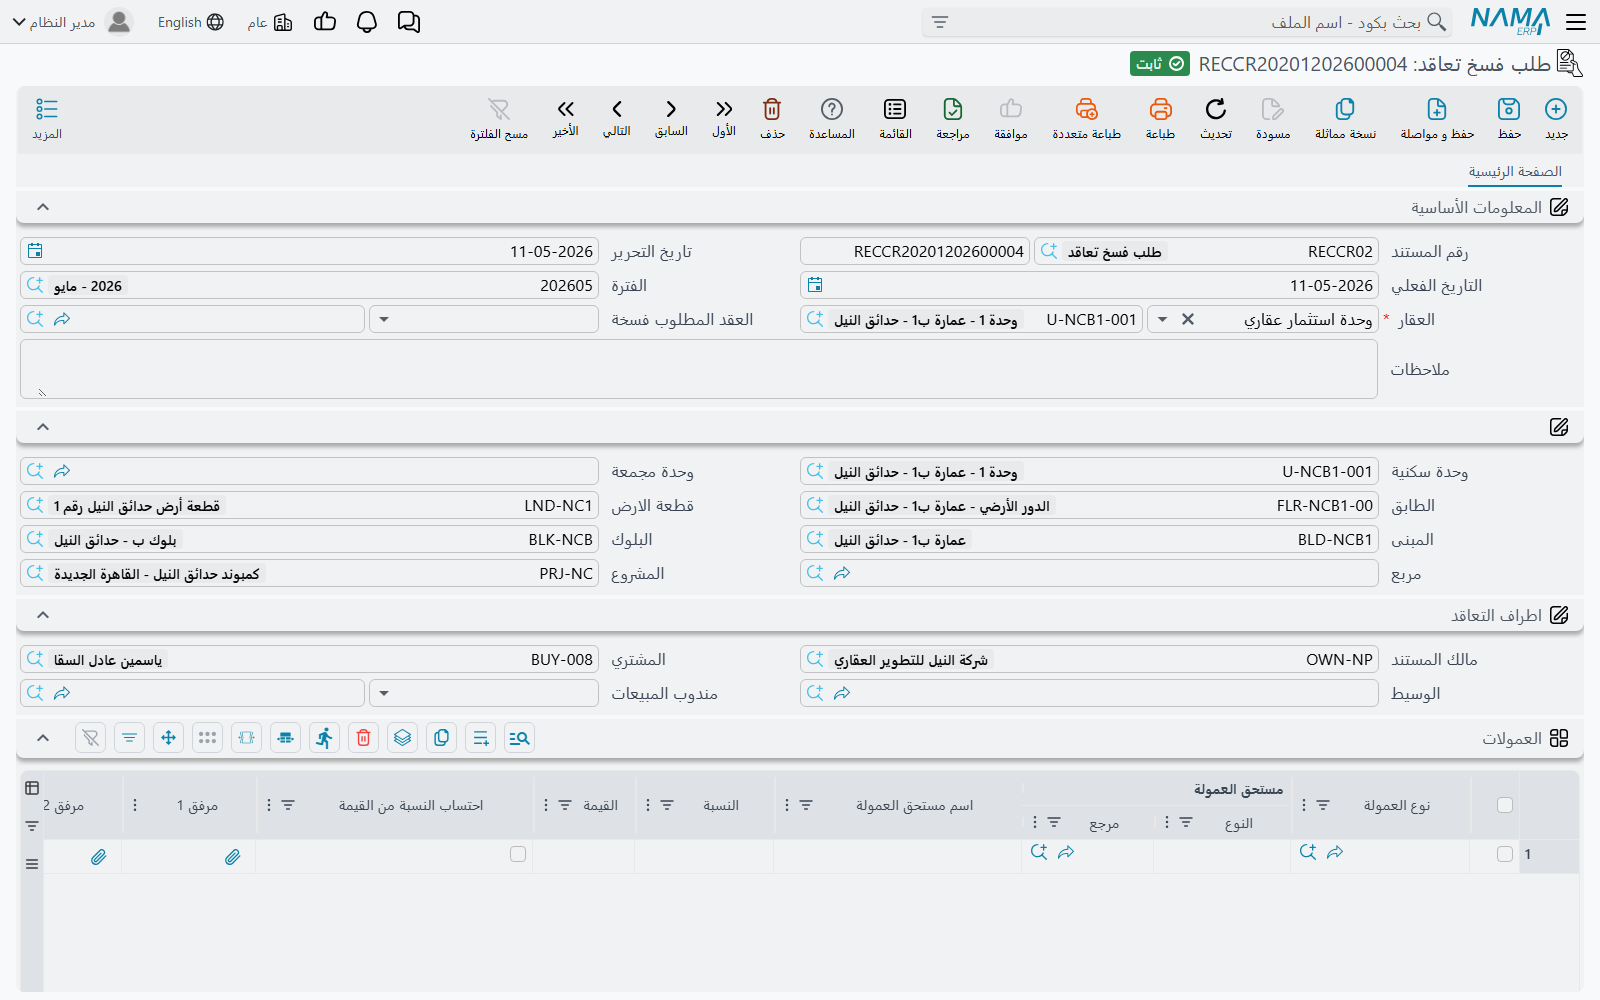Click the التاريخ الفعلي date field

(1089, 285)
